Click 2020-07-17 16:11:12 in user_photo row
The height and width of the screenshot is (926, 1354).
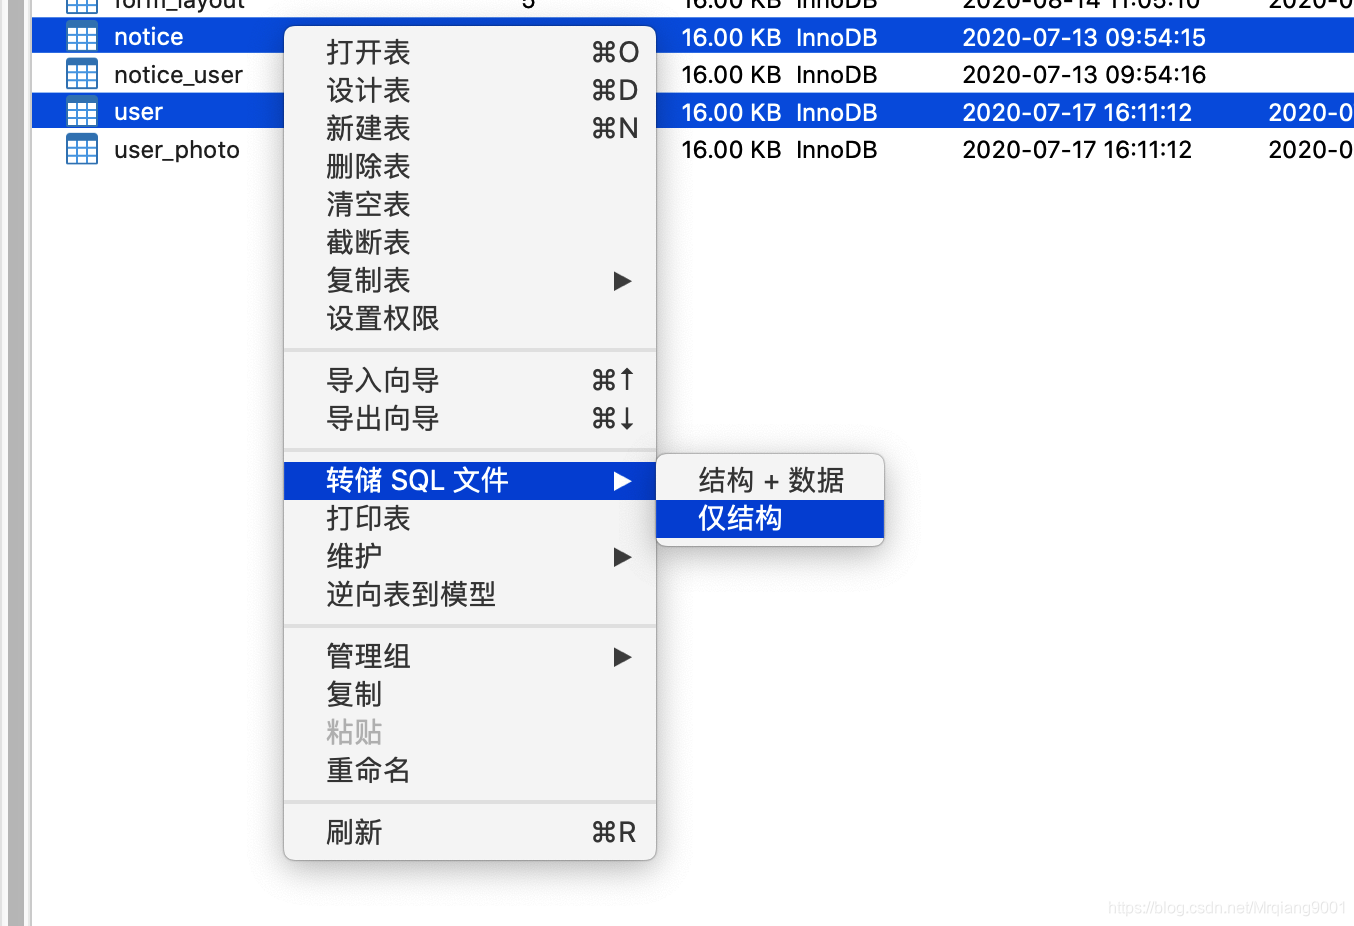1077,150
